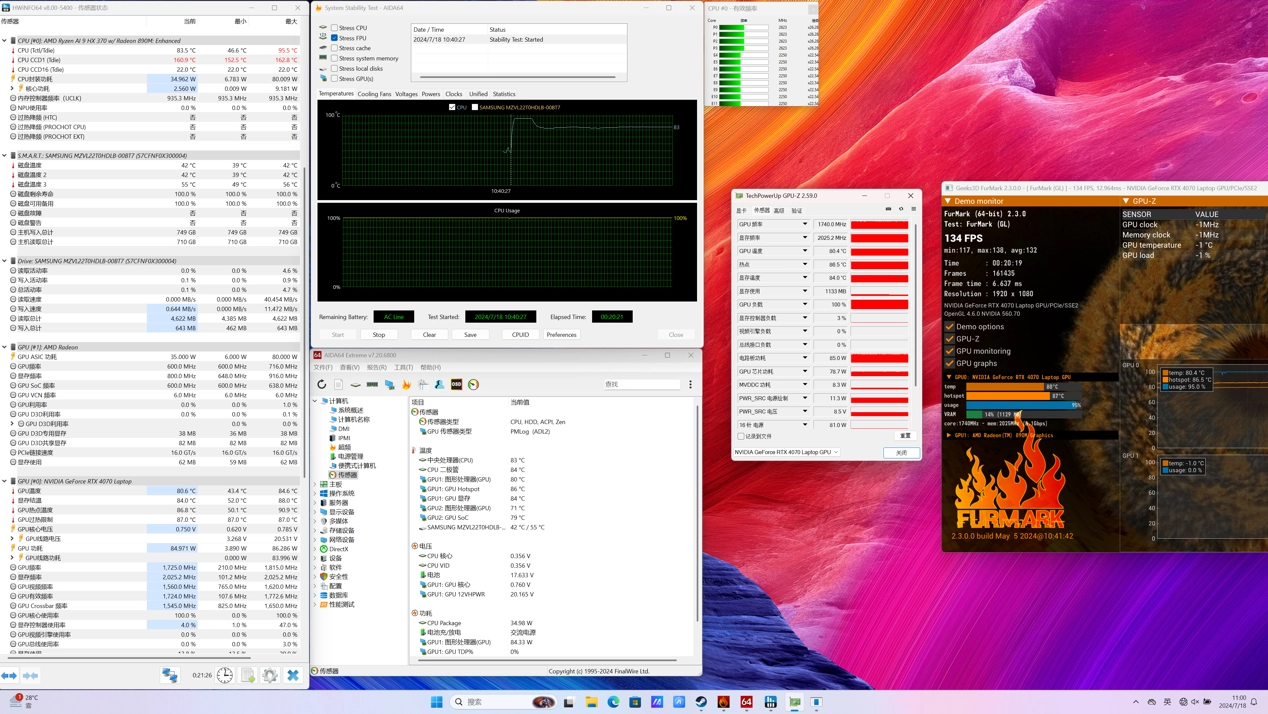1268x714 pixels.
Task: Open HWiNFO settings gear icon
Action: click(270, 676)
